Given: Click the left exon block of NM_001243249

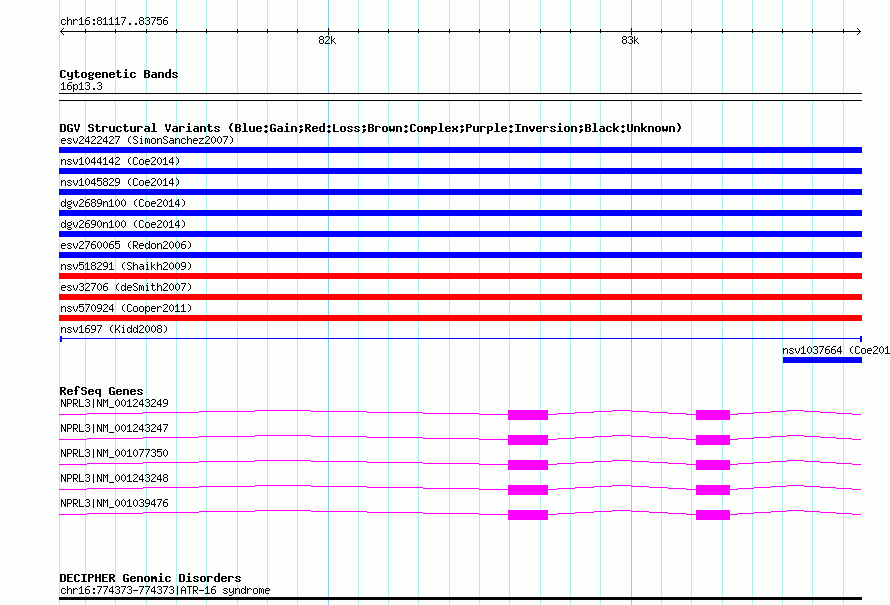Looking at the screenshot, I should tap(528, 415).
